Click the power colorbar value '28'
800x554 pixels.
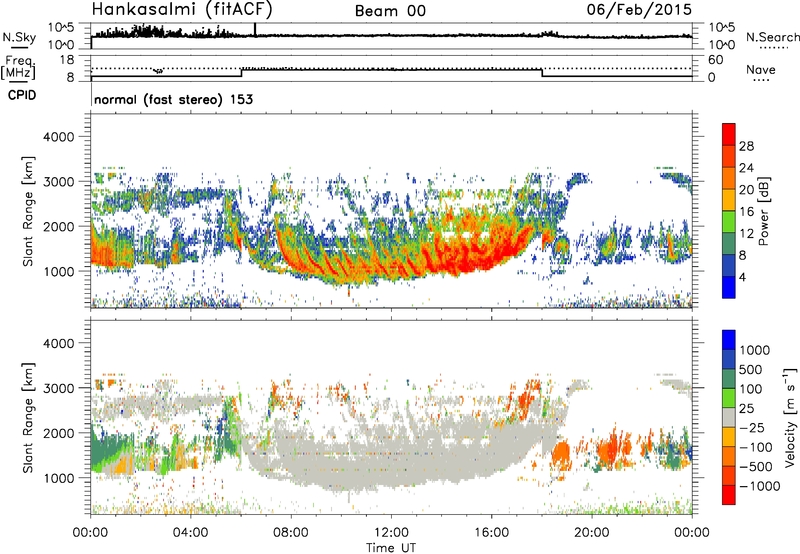point(746,146)
